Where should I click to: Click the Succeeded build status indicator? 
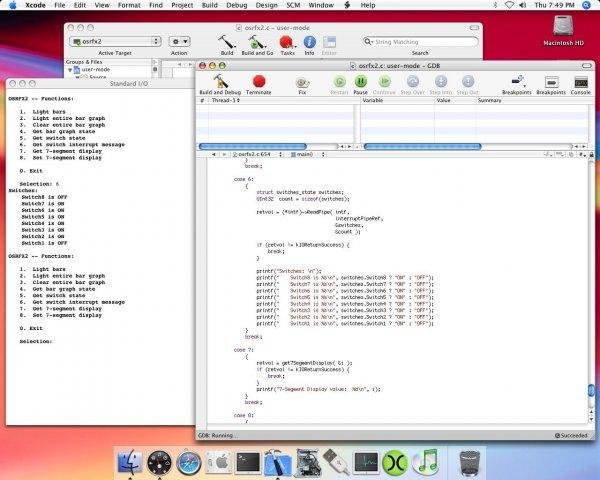click(571, 436)
